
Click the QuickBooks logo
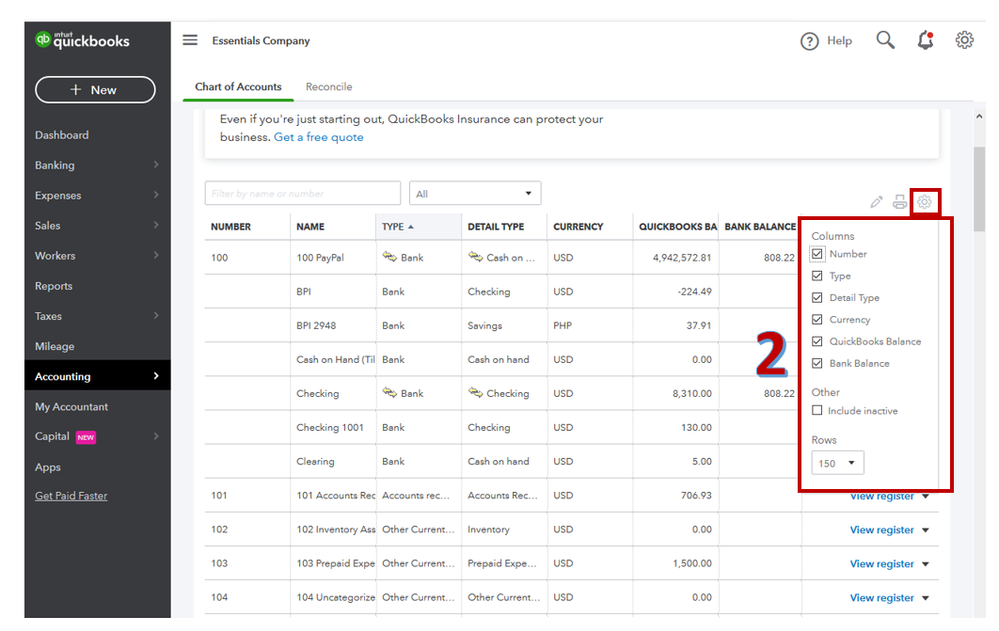82,40
